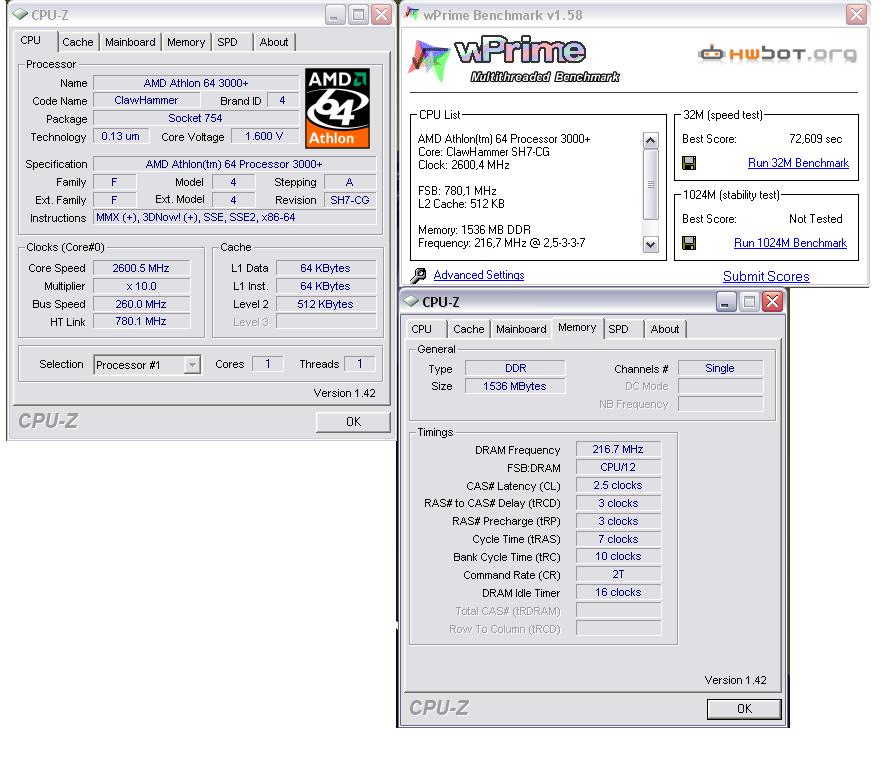The height and width of the screenshot is (771, 882).
Task: Click the save icon beside Run 32M Benchmark
Action: tap(688, 163)
